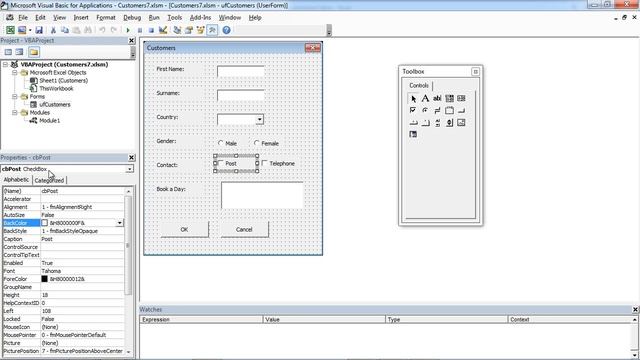Click the Copy toolbar icon
Screen dimensions: 640x360
(x=64, y=30)
